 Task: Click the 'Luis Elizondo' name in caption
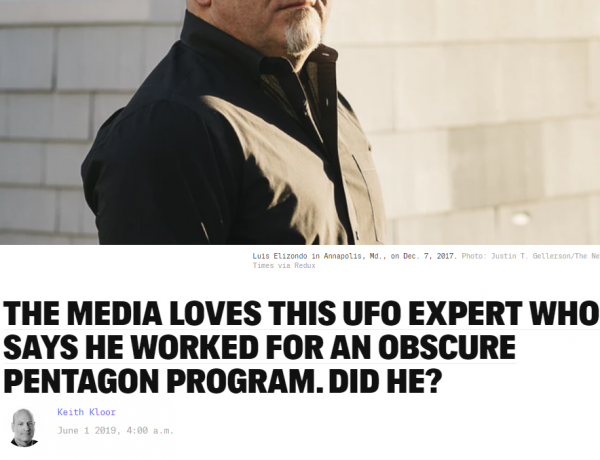[280, 256]
